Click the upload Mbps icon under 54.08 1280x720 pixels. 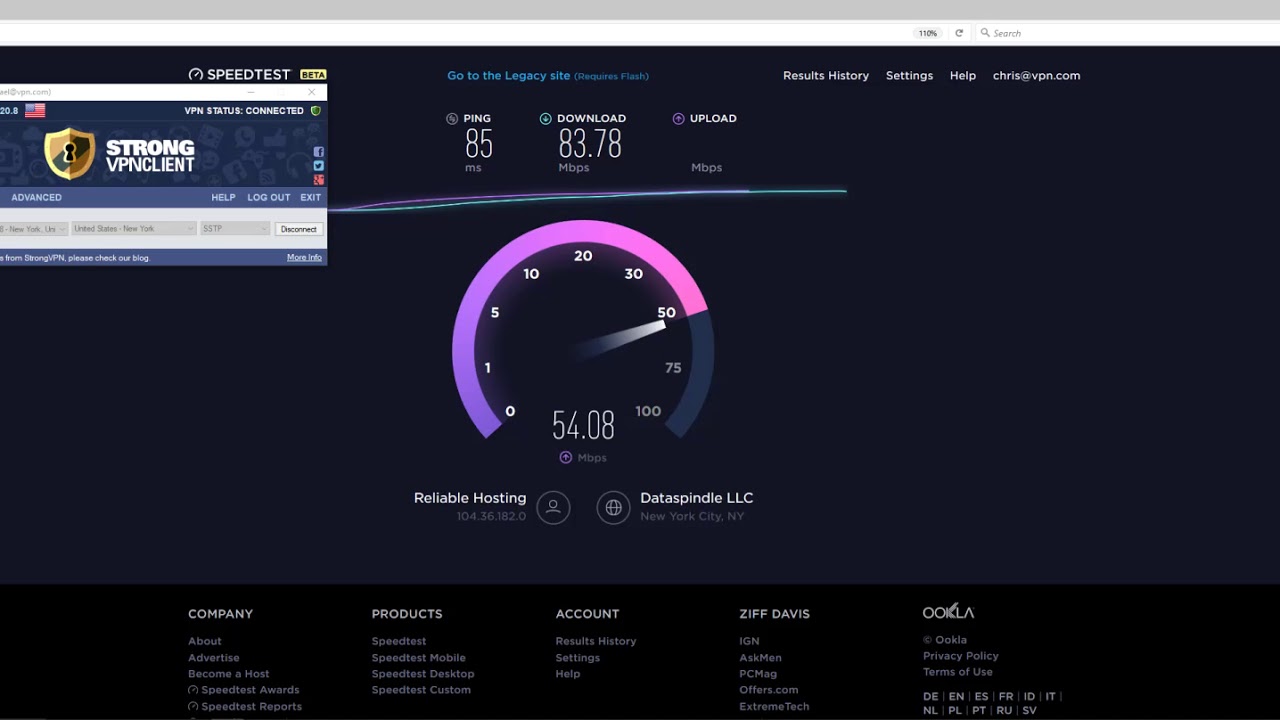tap(565, 457)
